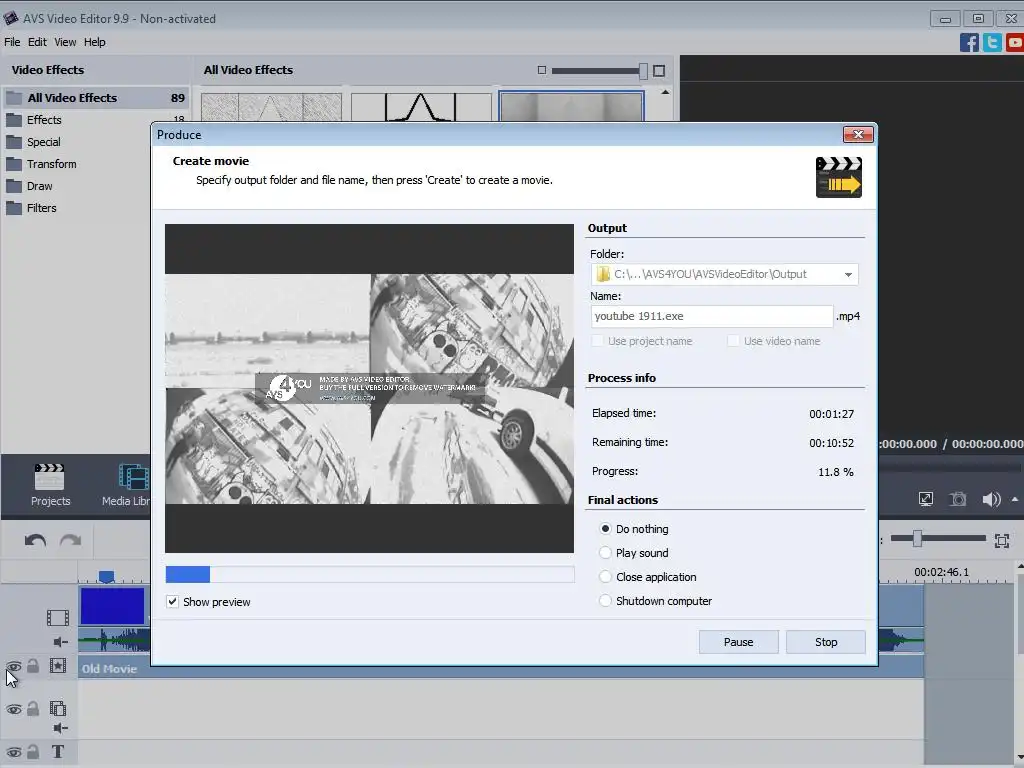Toggle visibility eye of text track

click(x=14, y=752)
